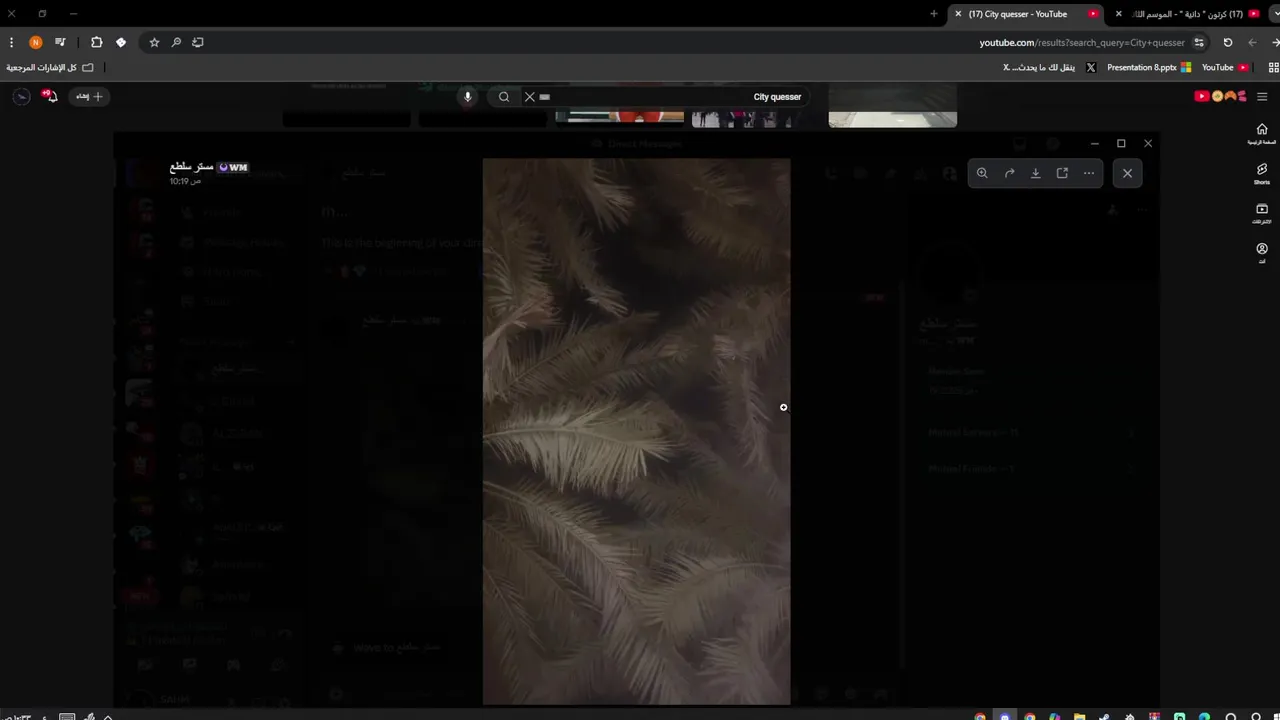Open a new browser tab
This screenshot has width=1280, height=720.
click(934, 14)
